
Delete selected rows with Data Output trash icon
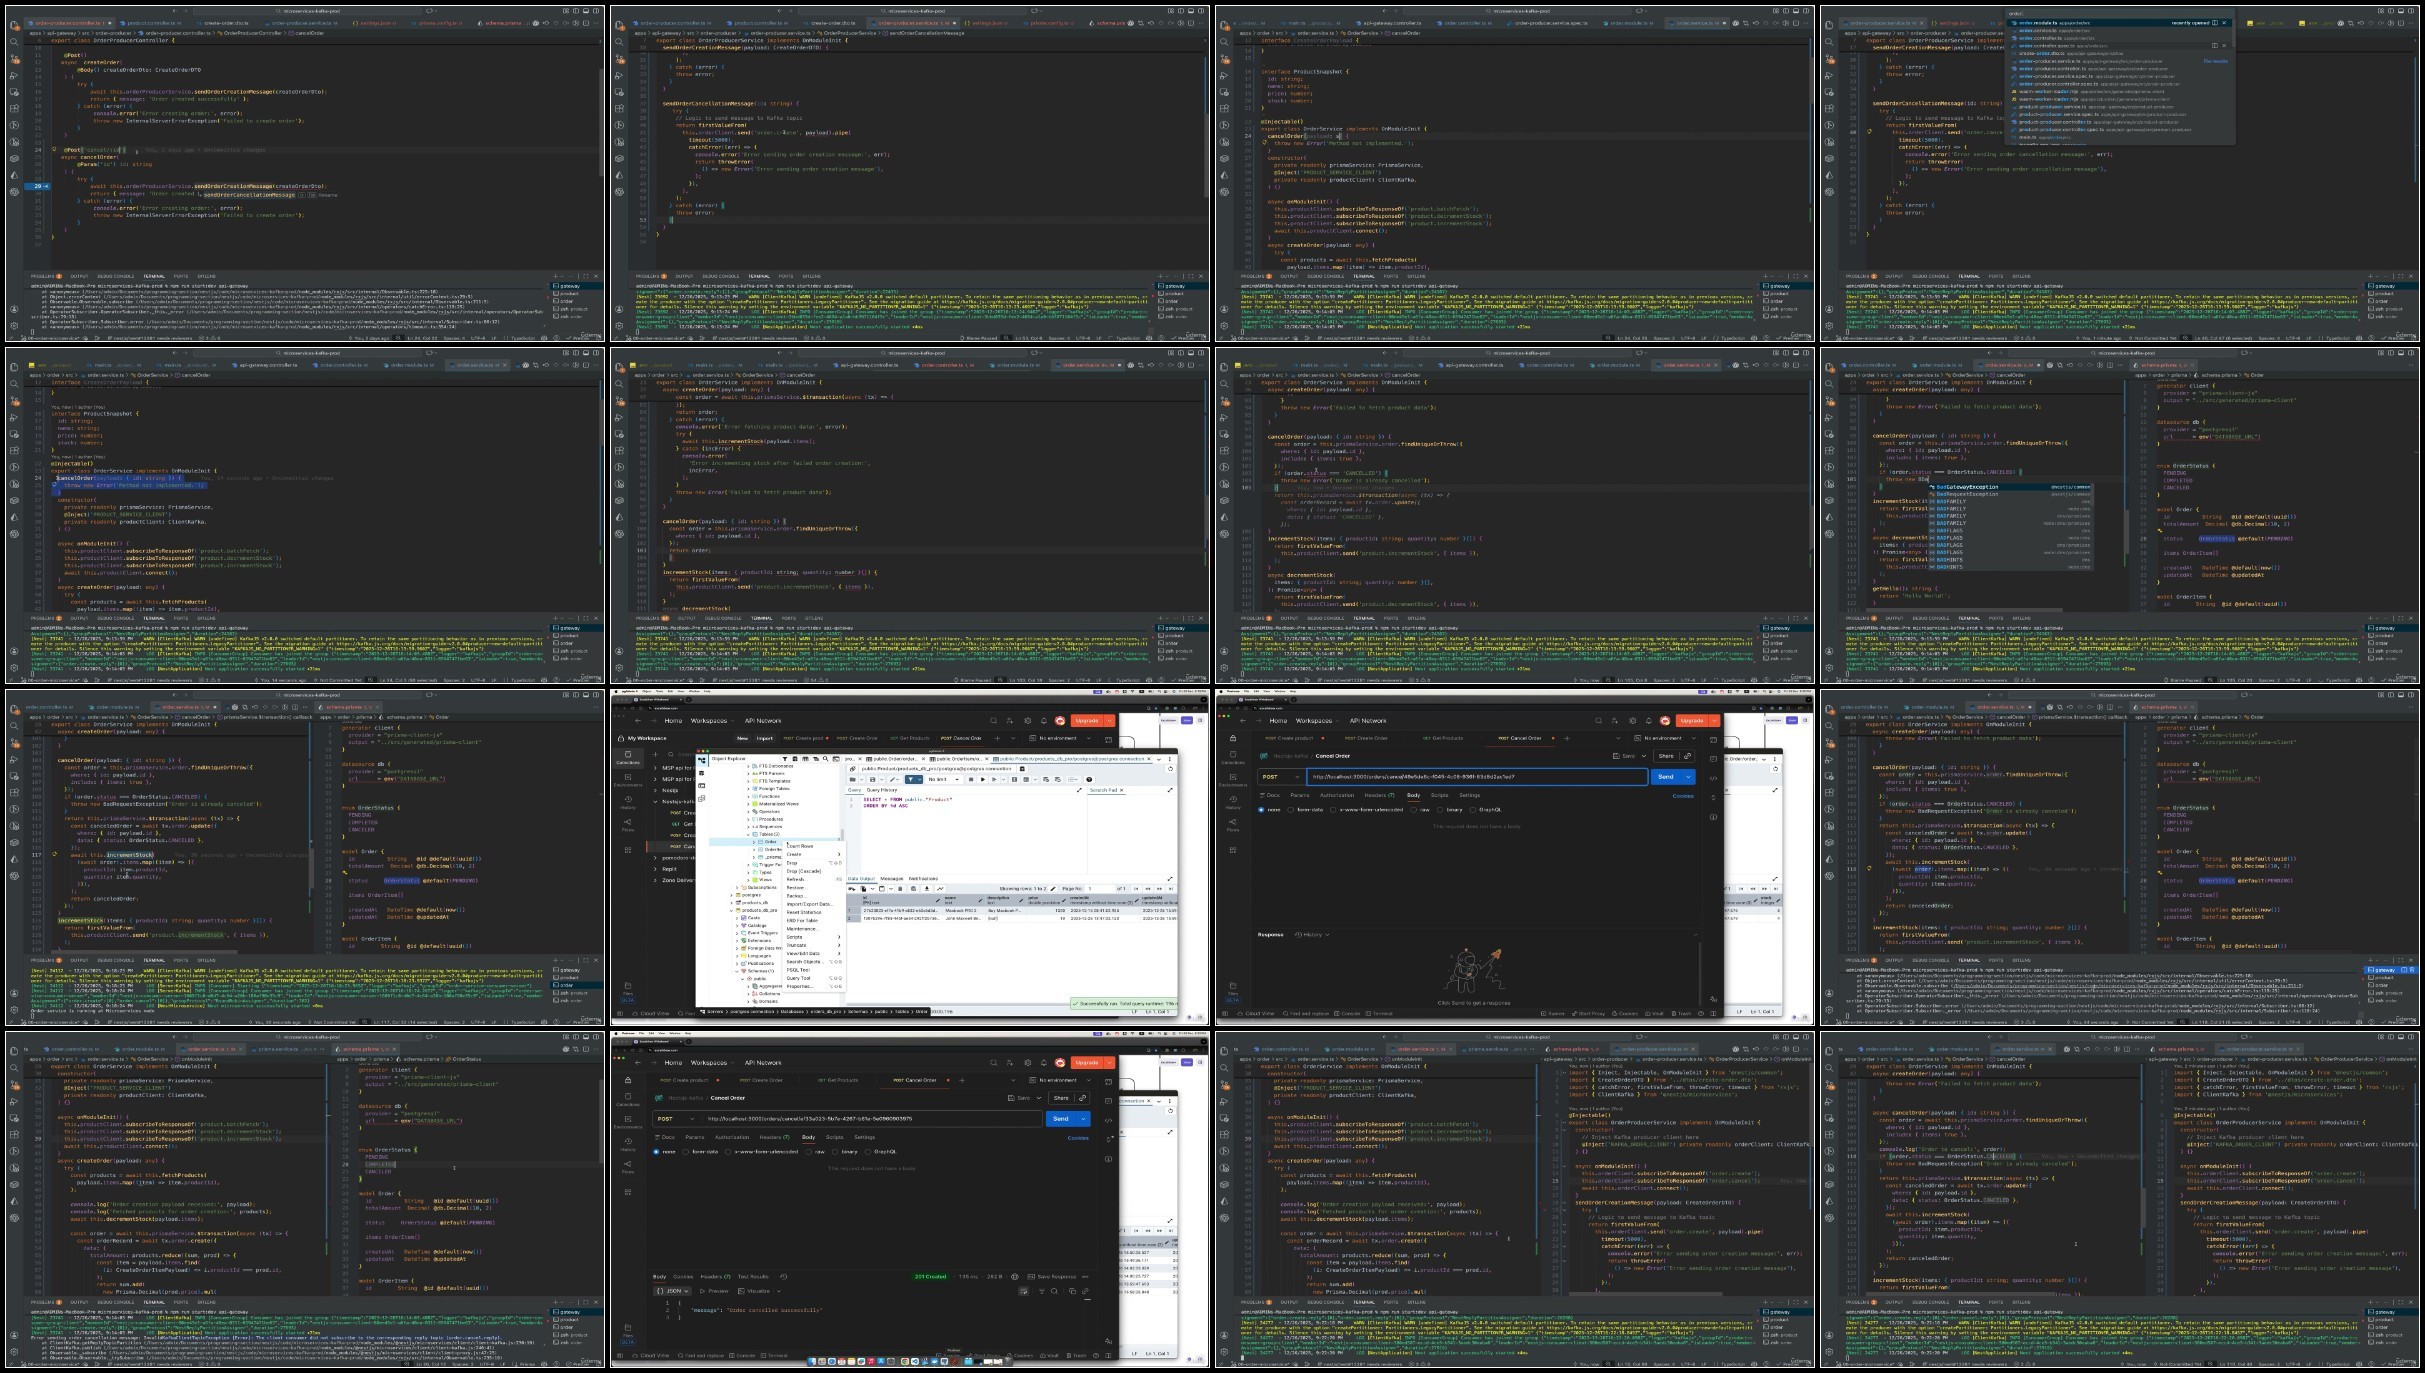[x=900, y=889]
